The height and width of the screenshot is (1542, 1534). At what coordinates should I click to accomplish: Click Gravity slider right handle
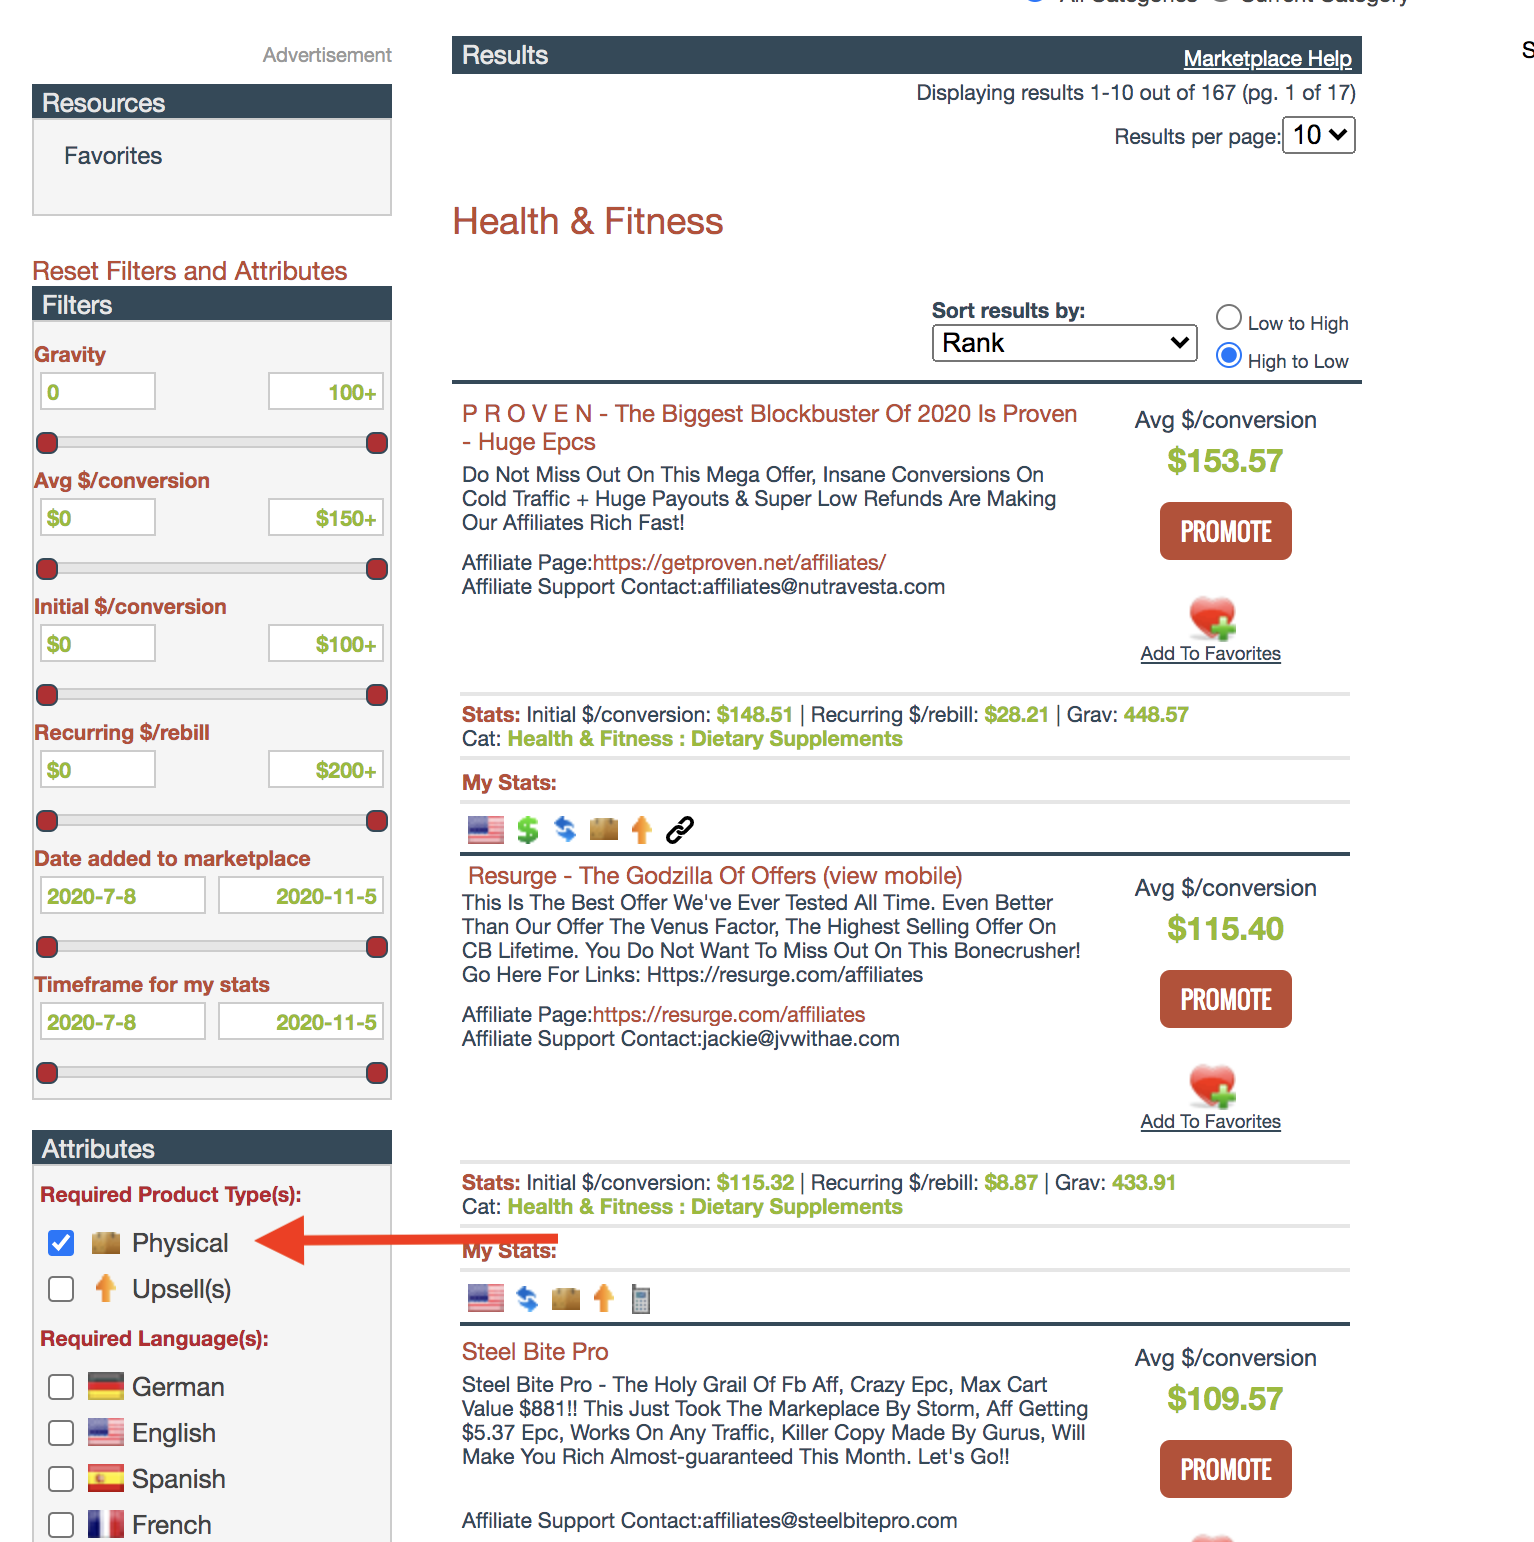click(x=377, y=443)
